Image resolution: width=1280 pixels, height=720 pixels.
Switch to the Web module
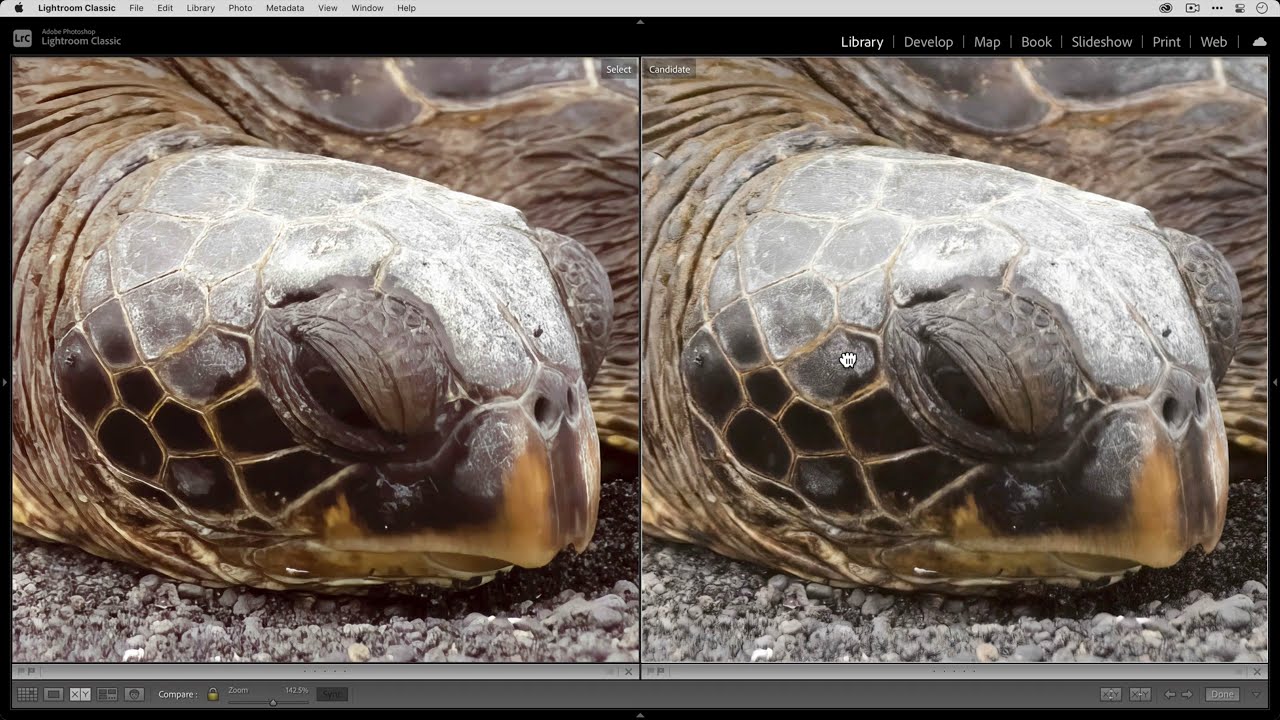click(x=1213, y=42)
